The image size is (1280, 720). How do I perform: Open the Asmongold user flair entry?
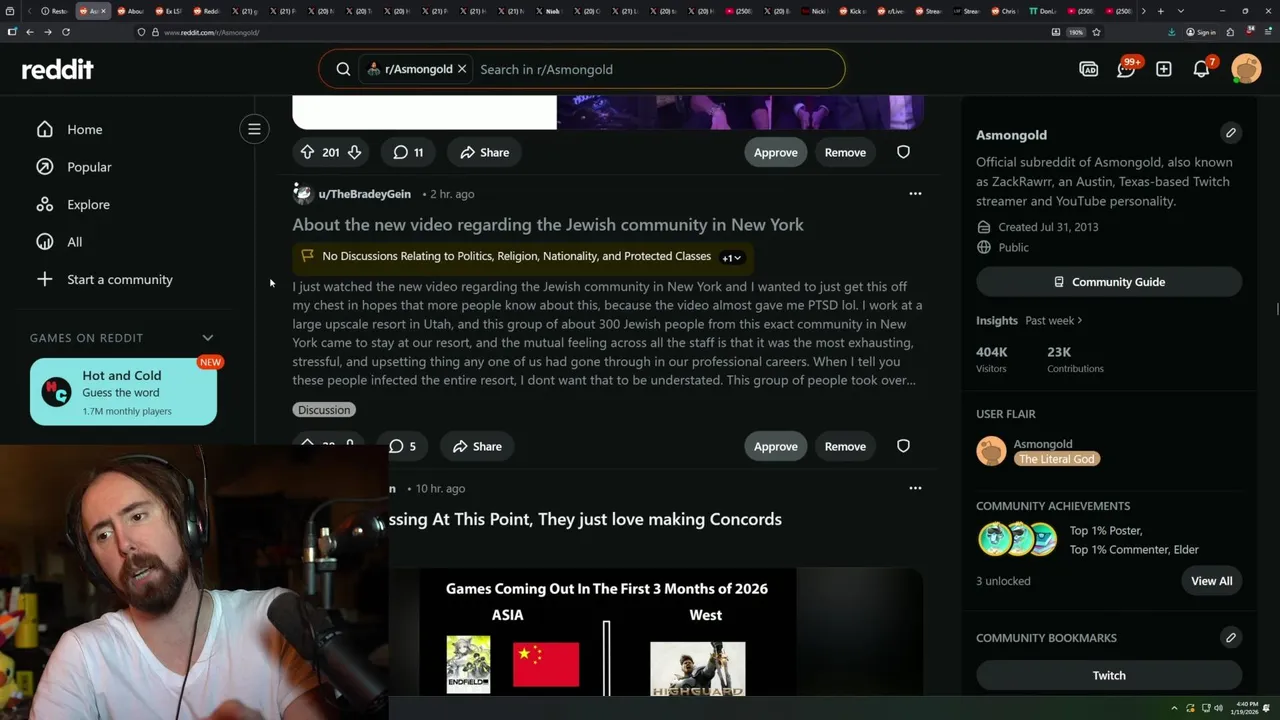point(1037,451)
